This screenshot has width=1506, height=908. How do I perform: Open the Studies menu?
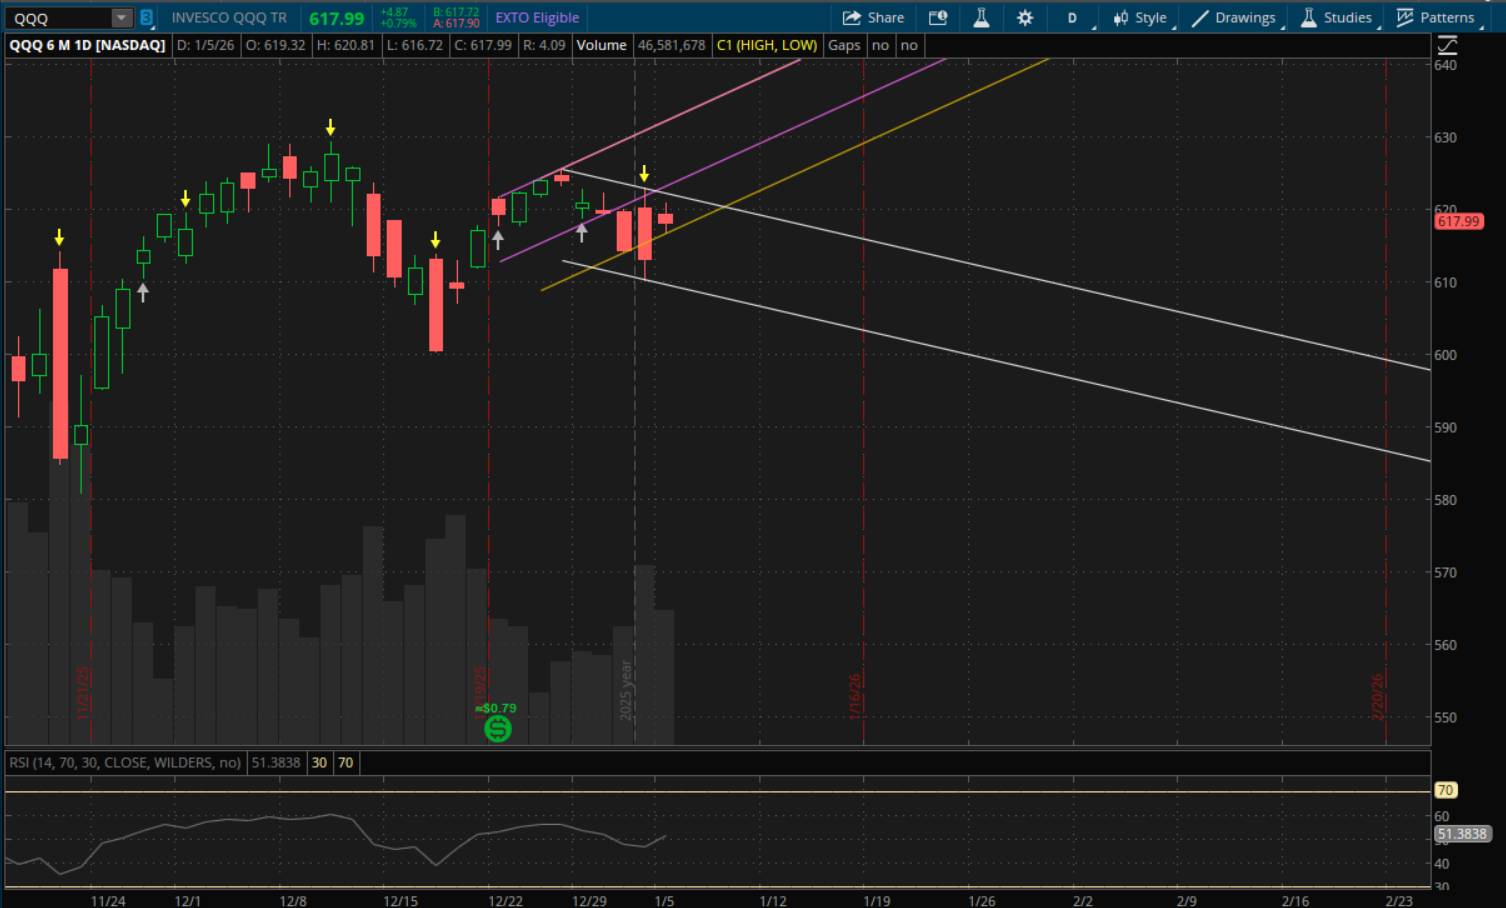pyautogui.click(x=1336, y=18)
